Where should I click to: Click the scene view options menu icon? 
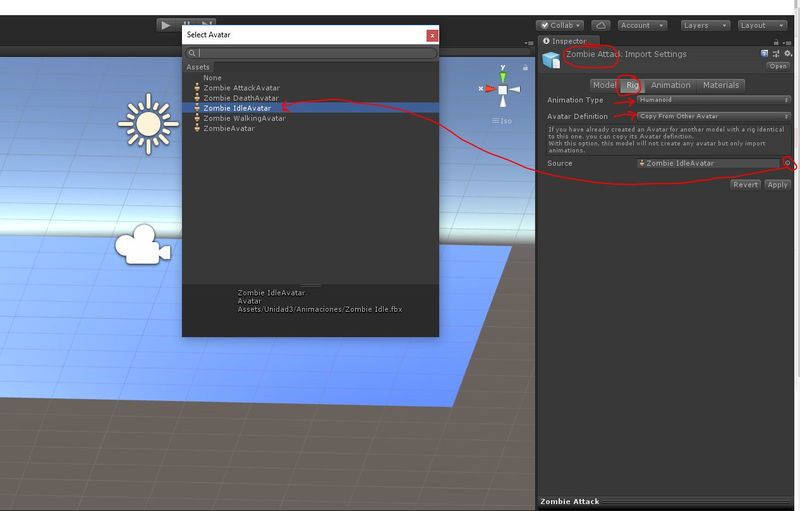point(529,43)
